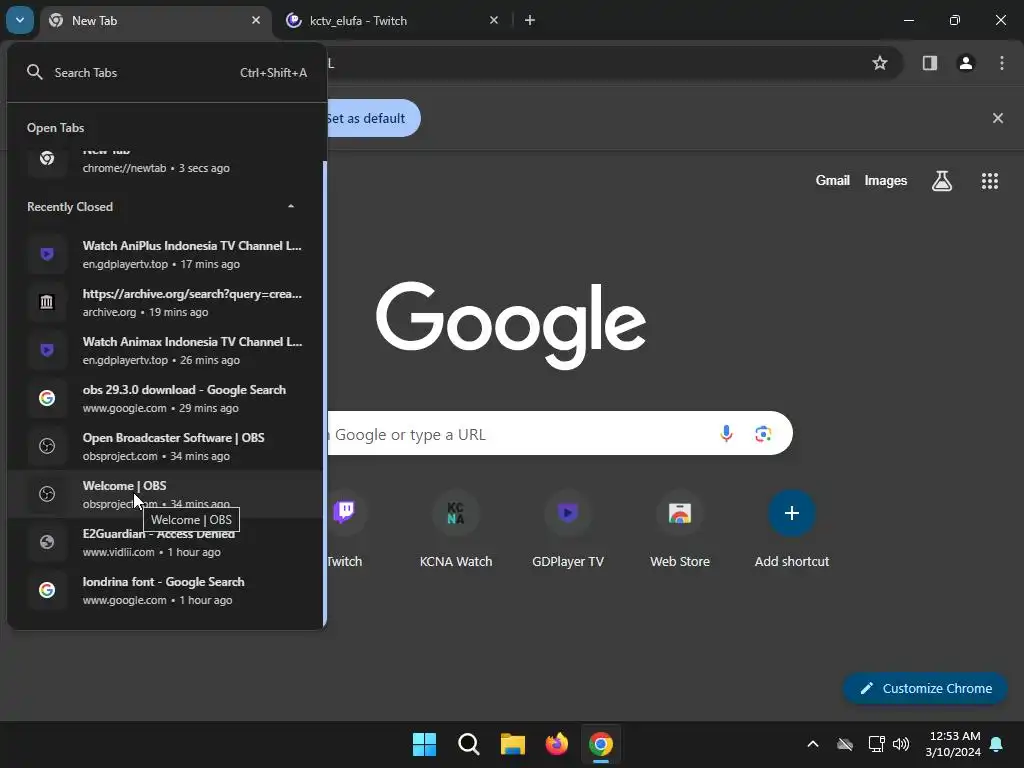Collapse the Recently Closed section
Screen dimensions: 1024x768
coord(291,206)
